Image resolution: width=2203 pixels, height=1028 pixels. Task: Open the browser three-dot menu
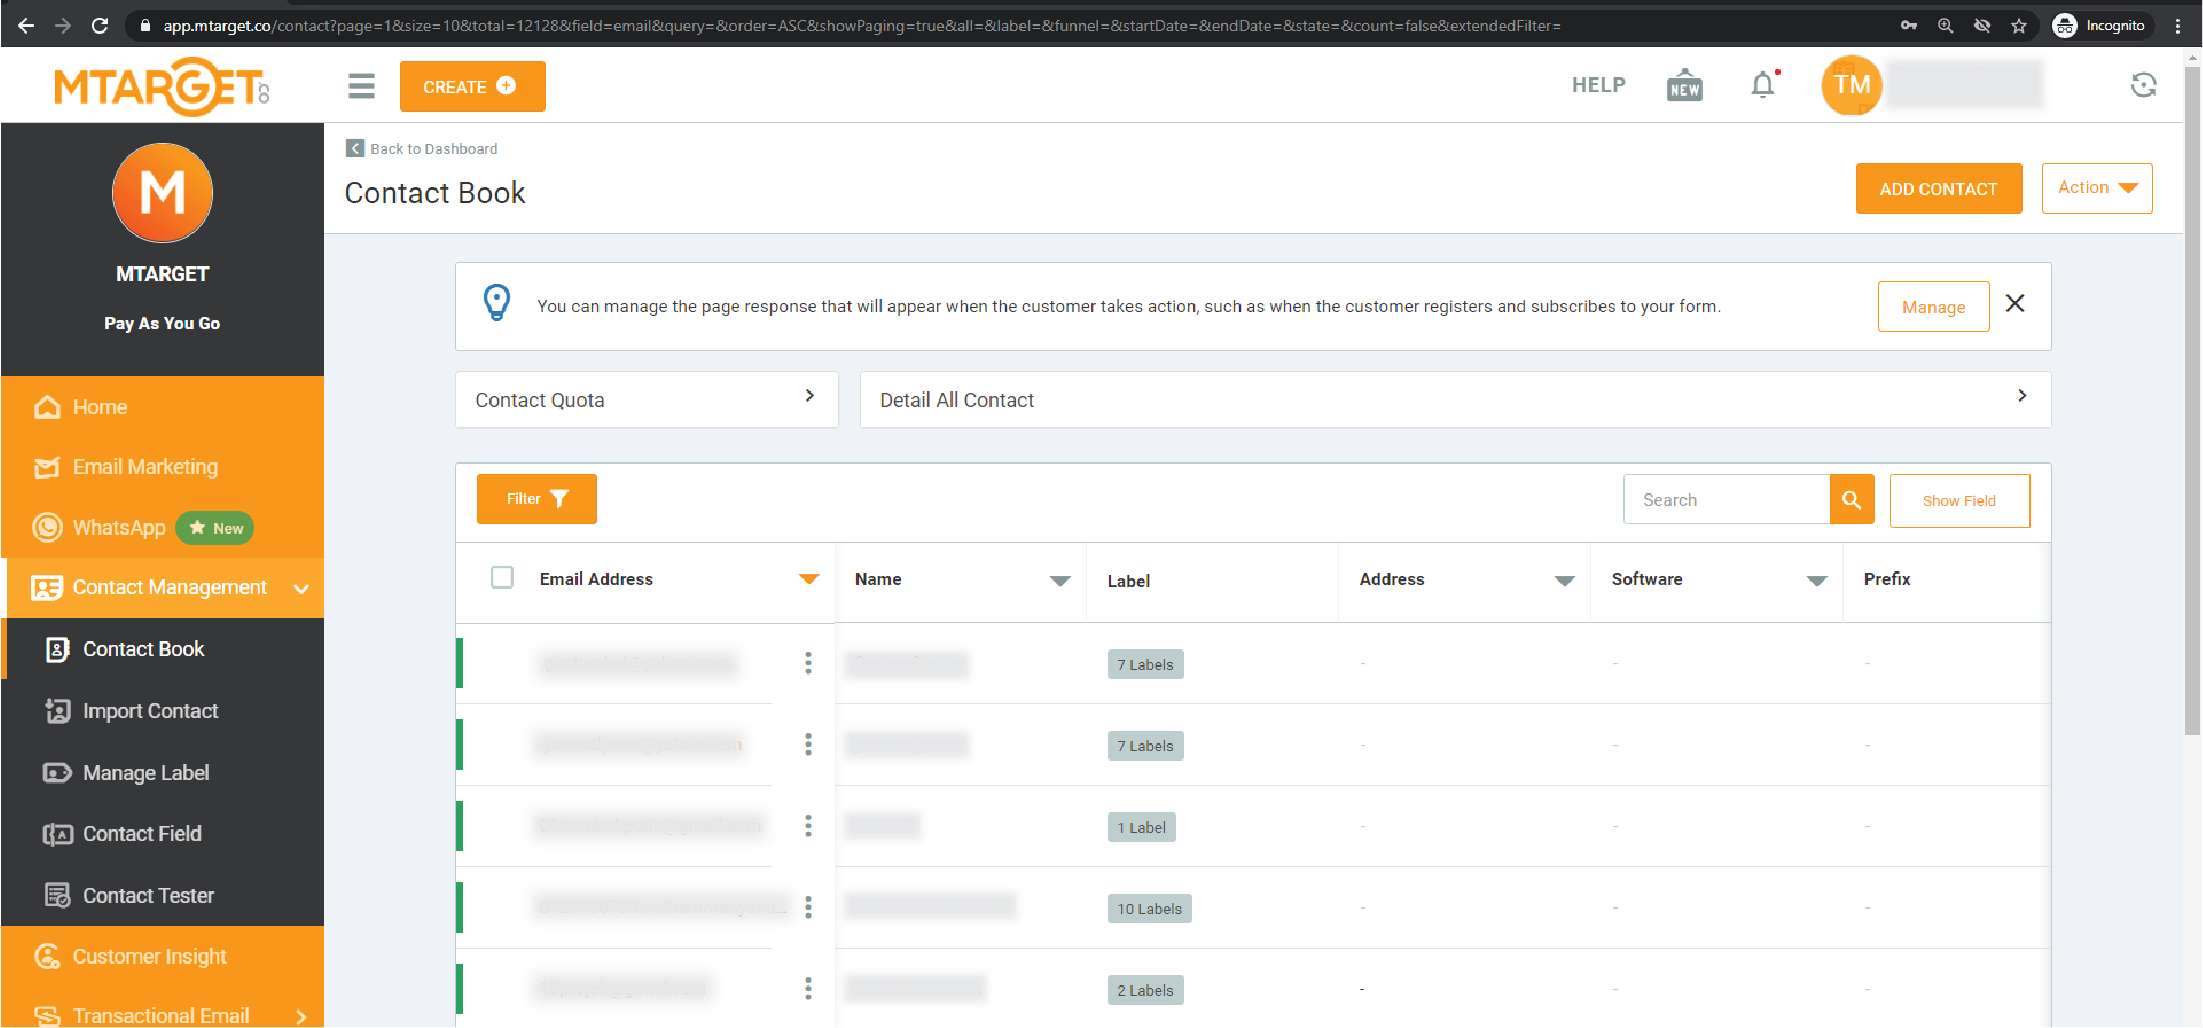[x=2177, y=26]
